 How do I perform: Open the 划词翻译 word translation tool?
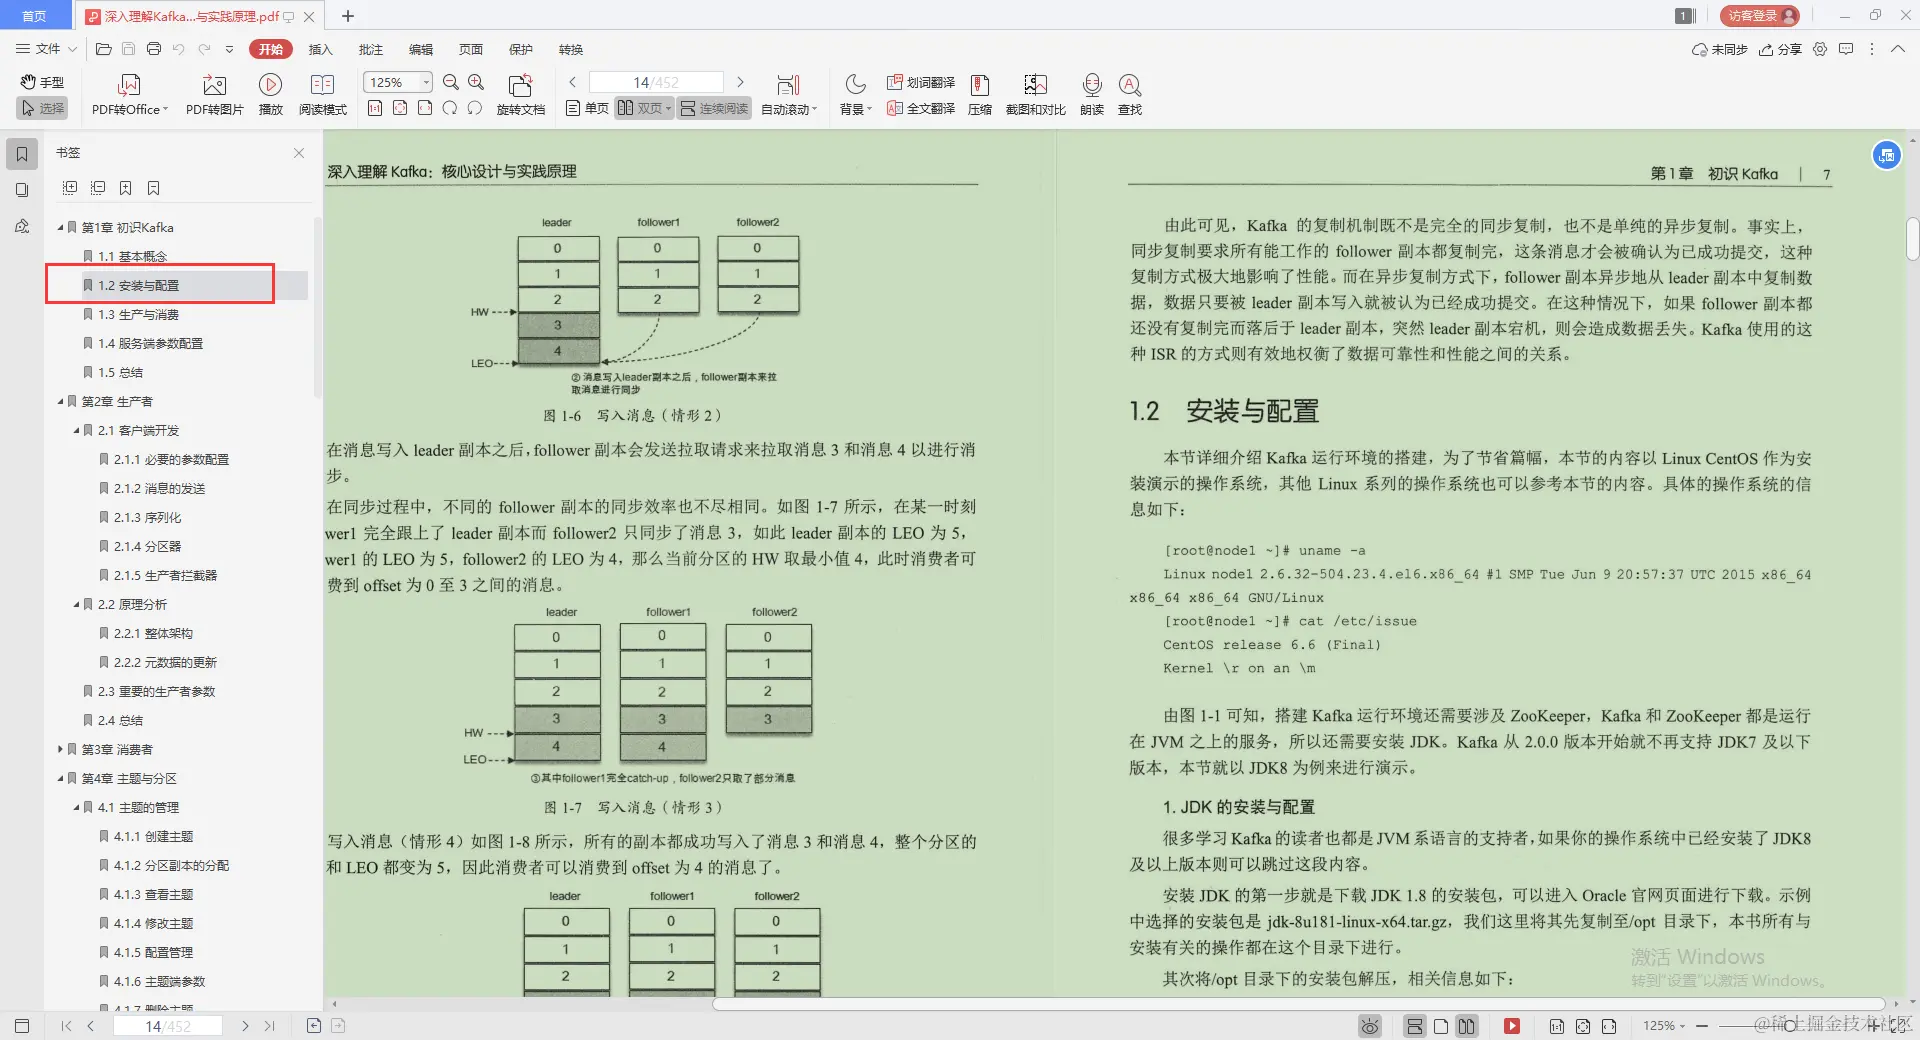pyautogui.click(x=919, y=83)
